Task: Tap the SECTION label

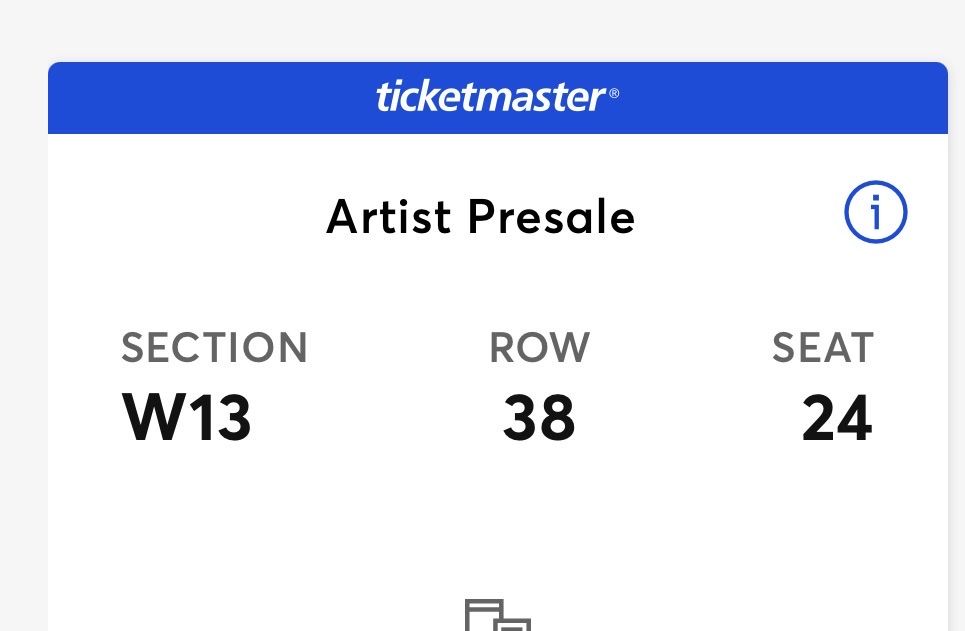Action: pyautogui.click(x=214, y=348)
